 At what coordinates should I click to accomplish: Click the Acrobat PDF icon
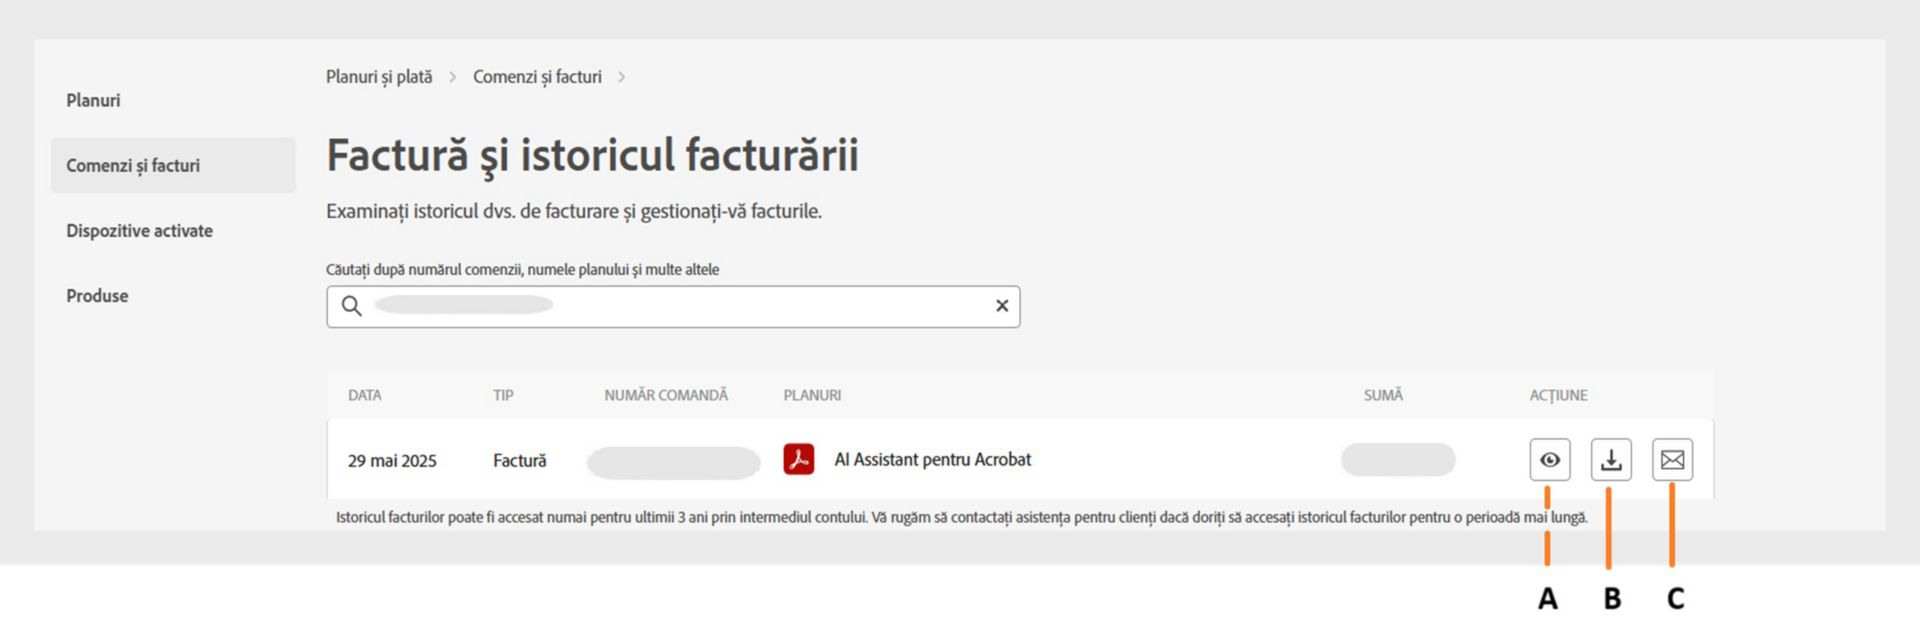(x=798, y=459)
